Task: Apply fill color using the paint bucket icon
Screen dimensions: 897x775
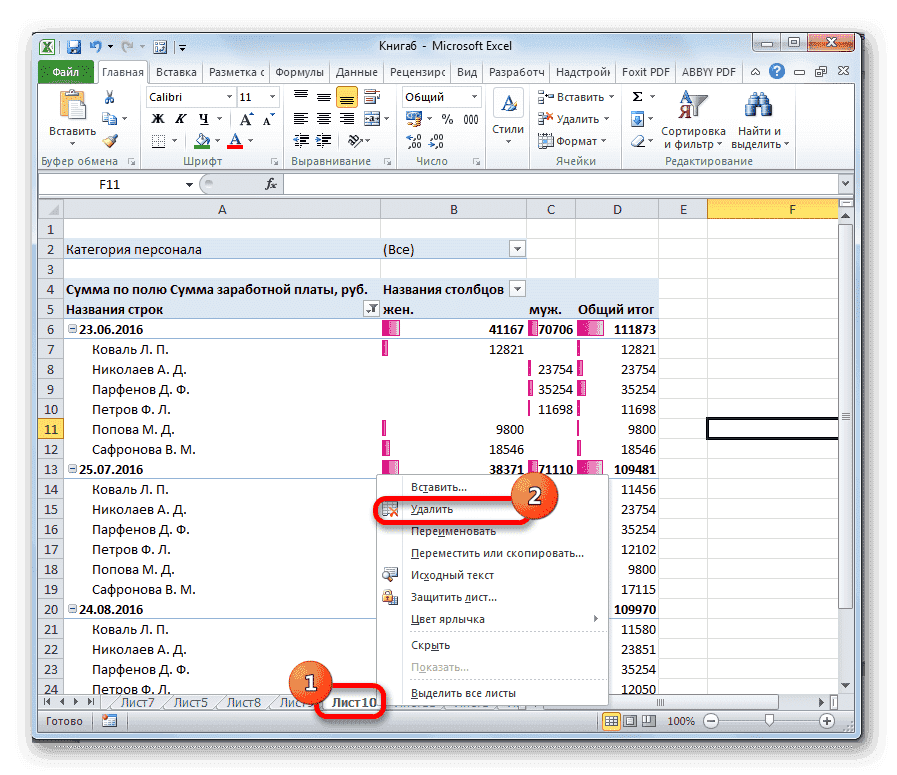Action: pyautogui.click(x=201, y=142)
